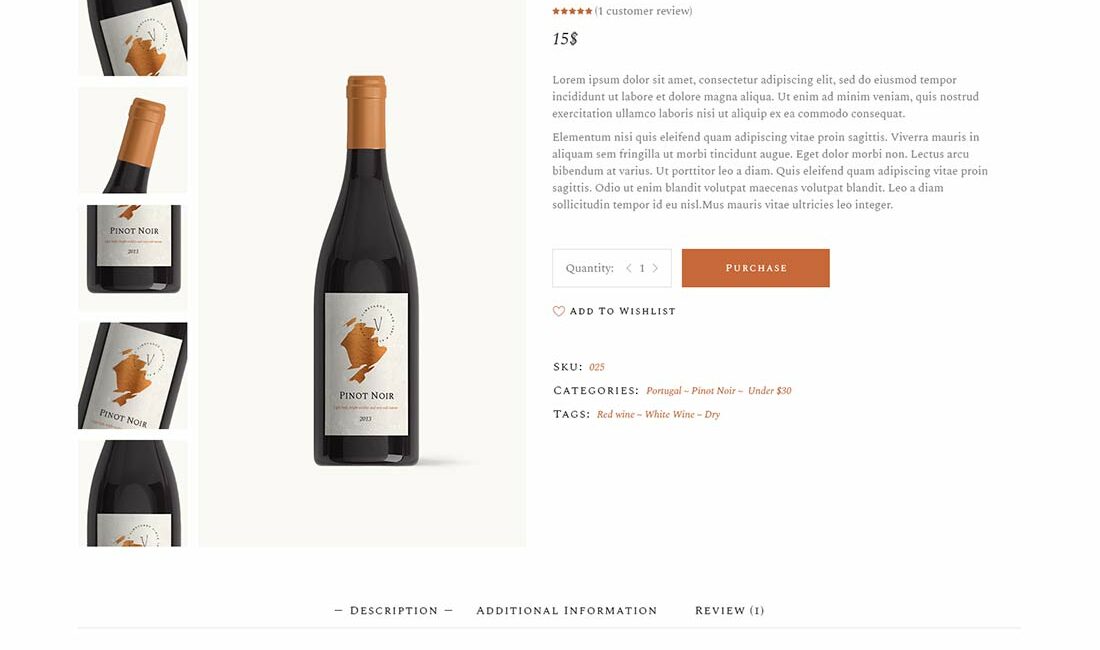Open the Pinot Noir category link
Screen dimensions: 1100x650
713,391
